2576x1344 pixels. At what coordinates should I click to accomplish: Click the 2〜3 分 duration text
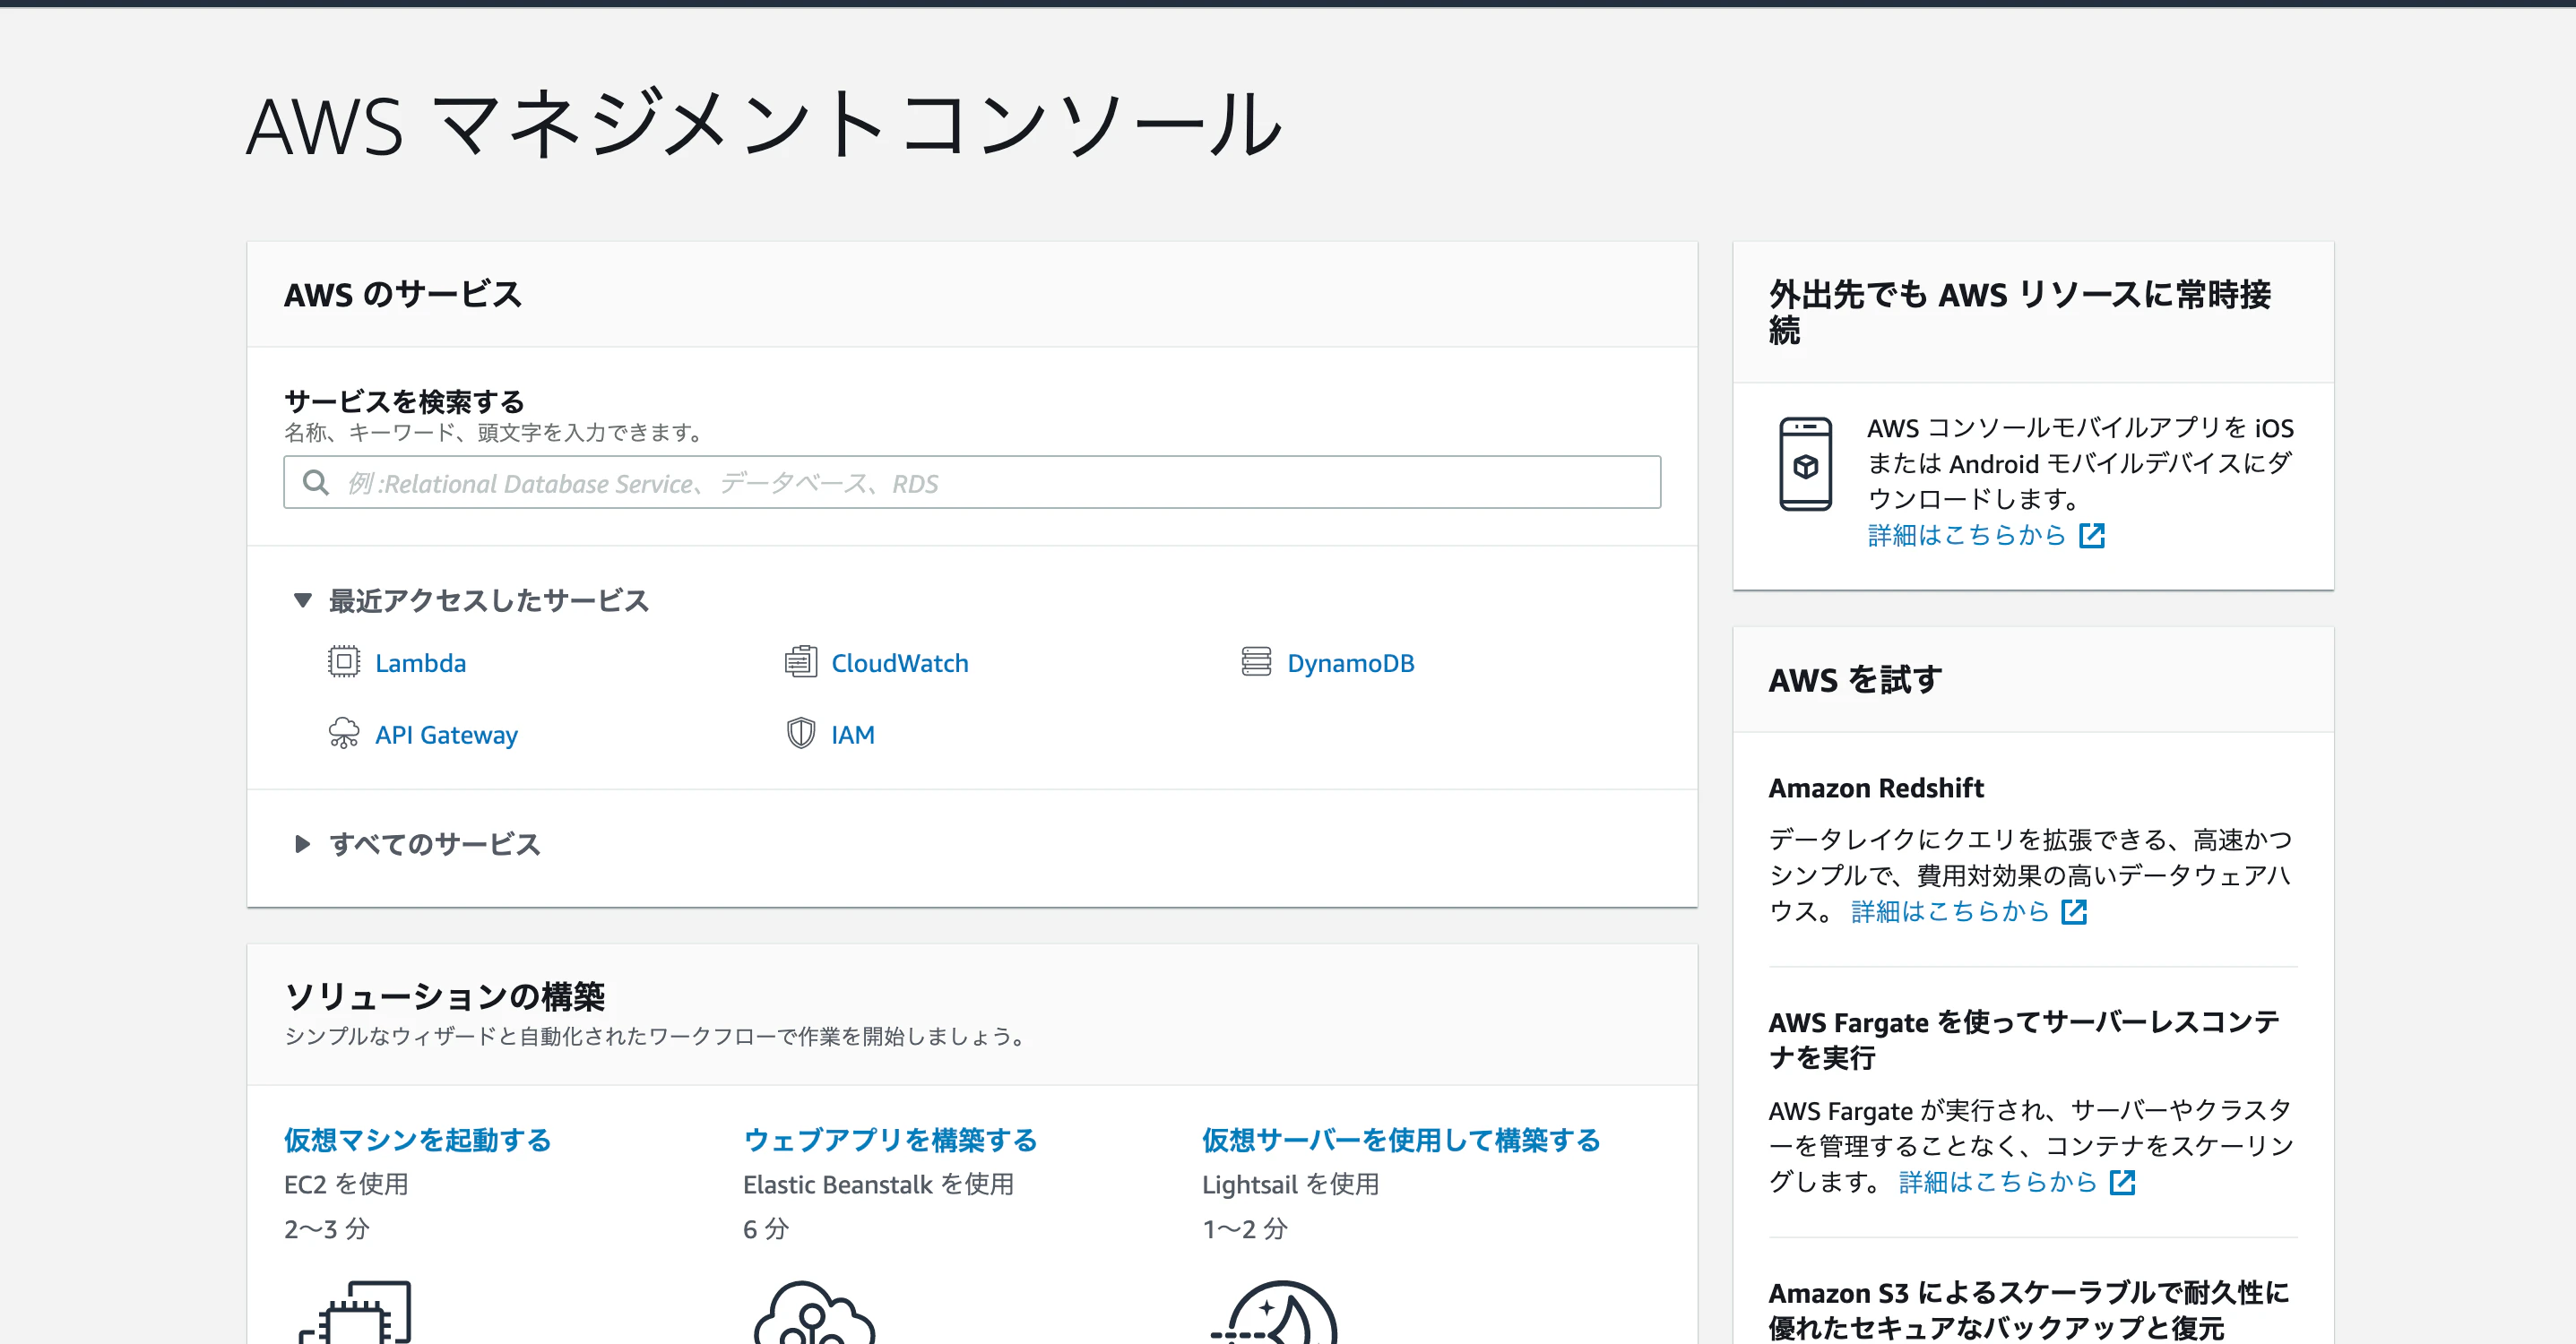327,1229
